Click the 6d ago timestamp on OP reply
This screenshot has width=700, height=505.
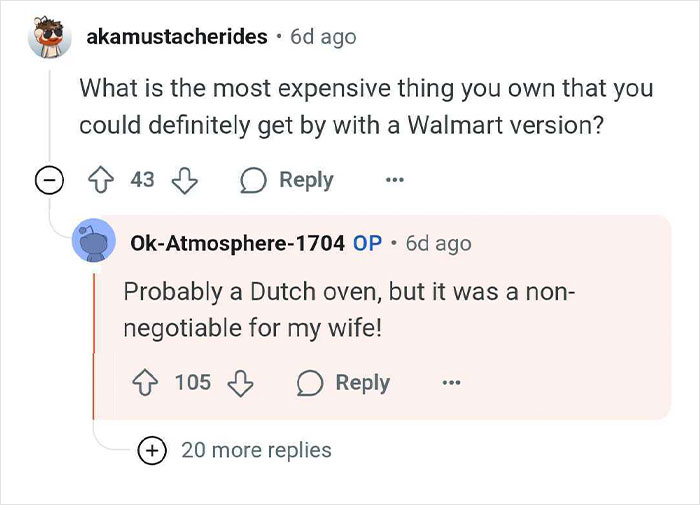click(438, 243)
